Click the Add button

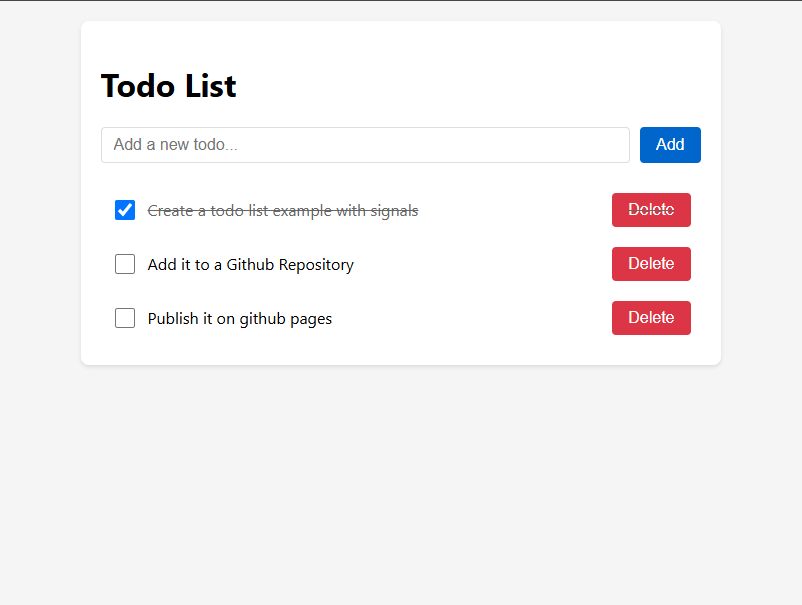[669, 144]
